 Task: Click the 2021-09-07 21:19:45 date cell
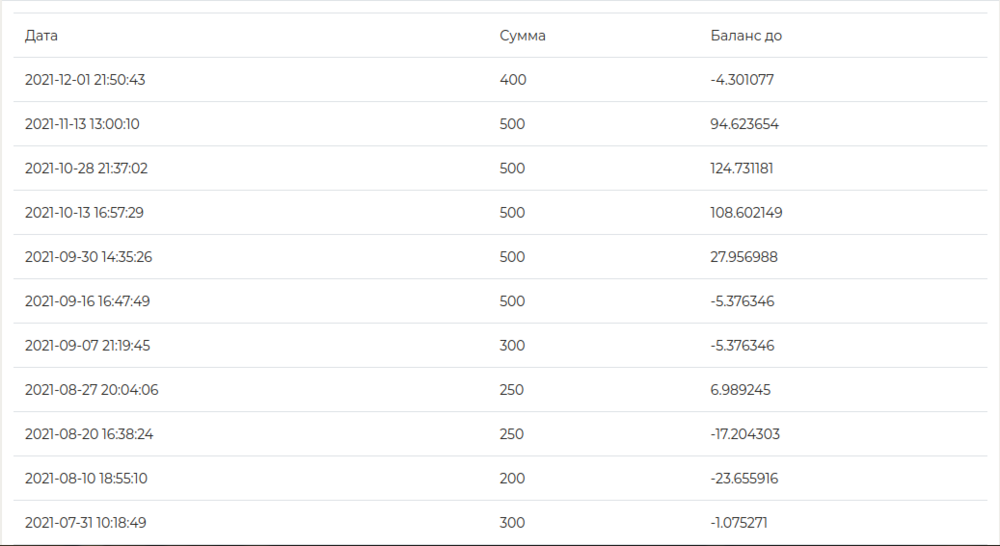87,345
